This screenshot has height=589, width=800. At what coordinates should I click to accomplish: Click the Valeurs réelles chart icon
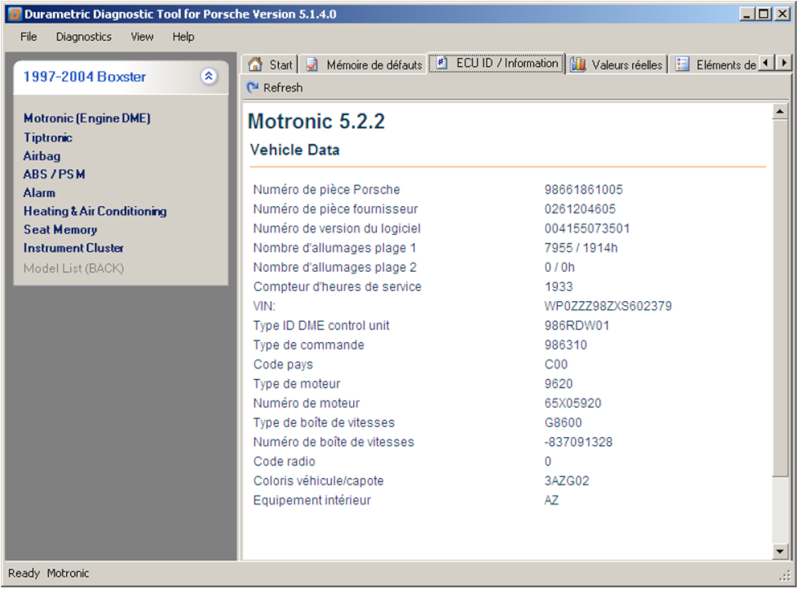[x=578, y=64]
